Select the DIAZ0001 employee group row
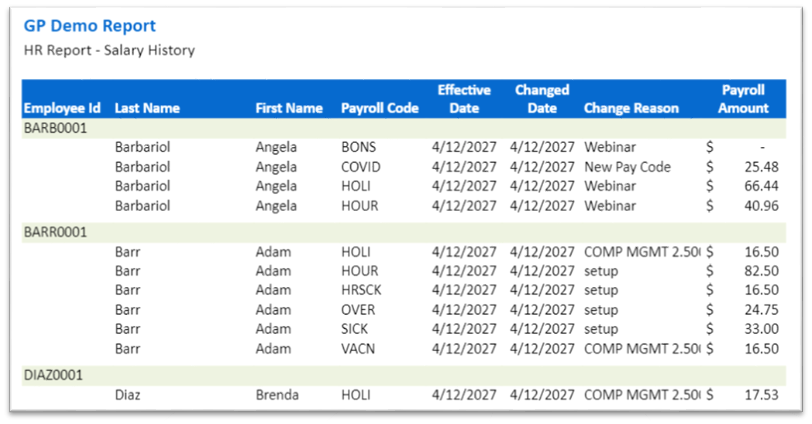Screen dimensions: 812x424 pyautogui.click(x=55, y=375)
